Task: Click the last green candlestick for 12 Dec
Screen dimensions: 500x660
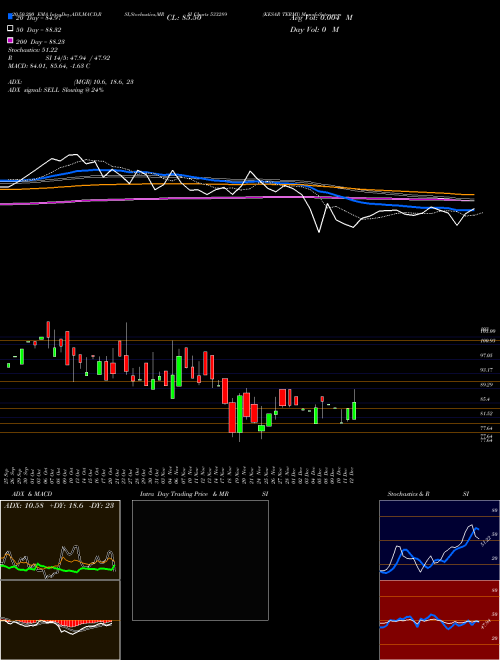Action: tap(354, 411)
